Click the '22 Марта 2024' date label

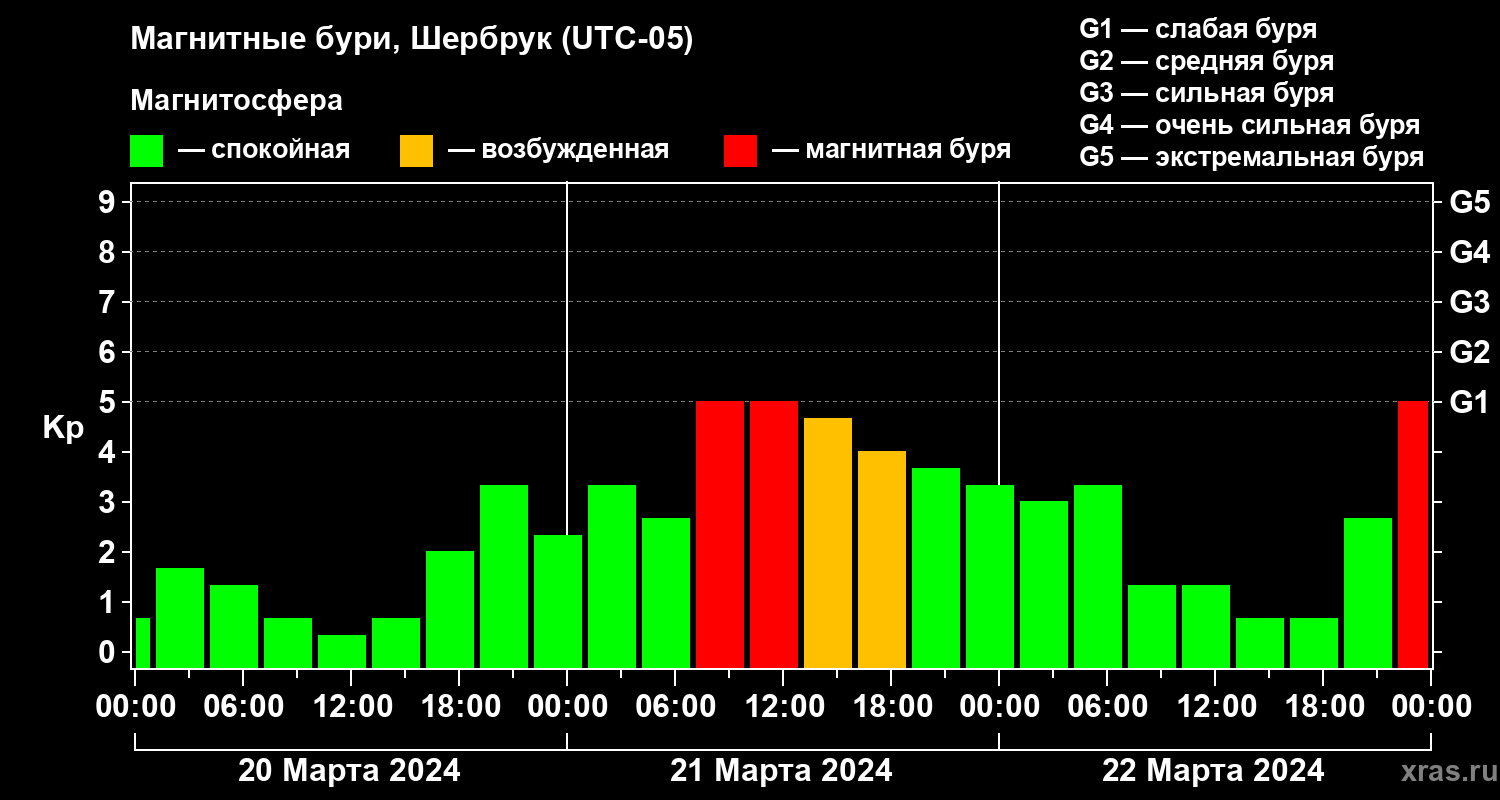click(1213, 771)
